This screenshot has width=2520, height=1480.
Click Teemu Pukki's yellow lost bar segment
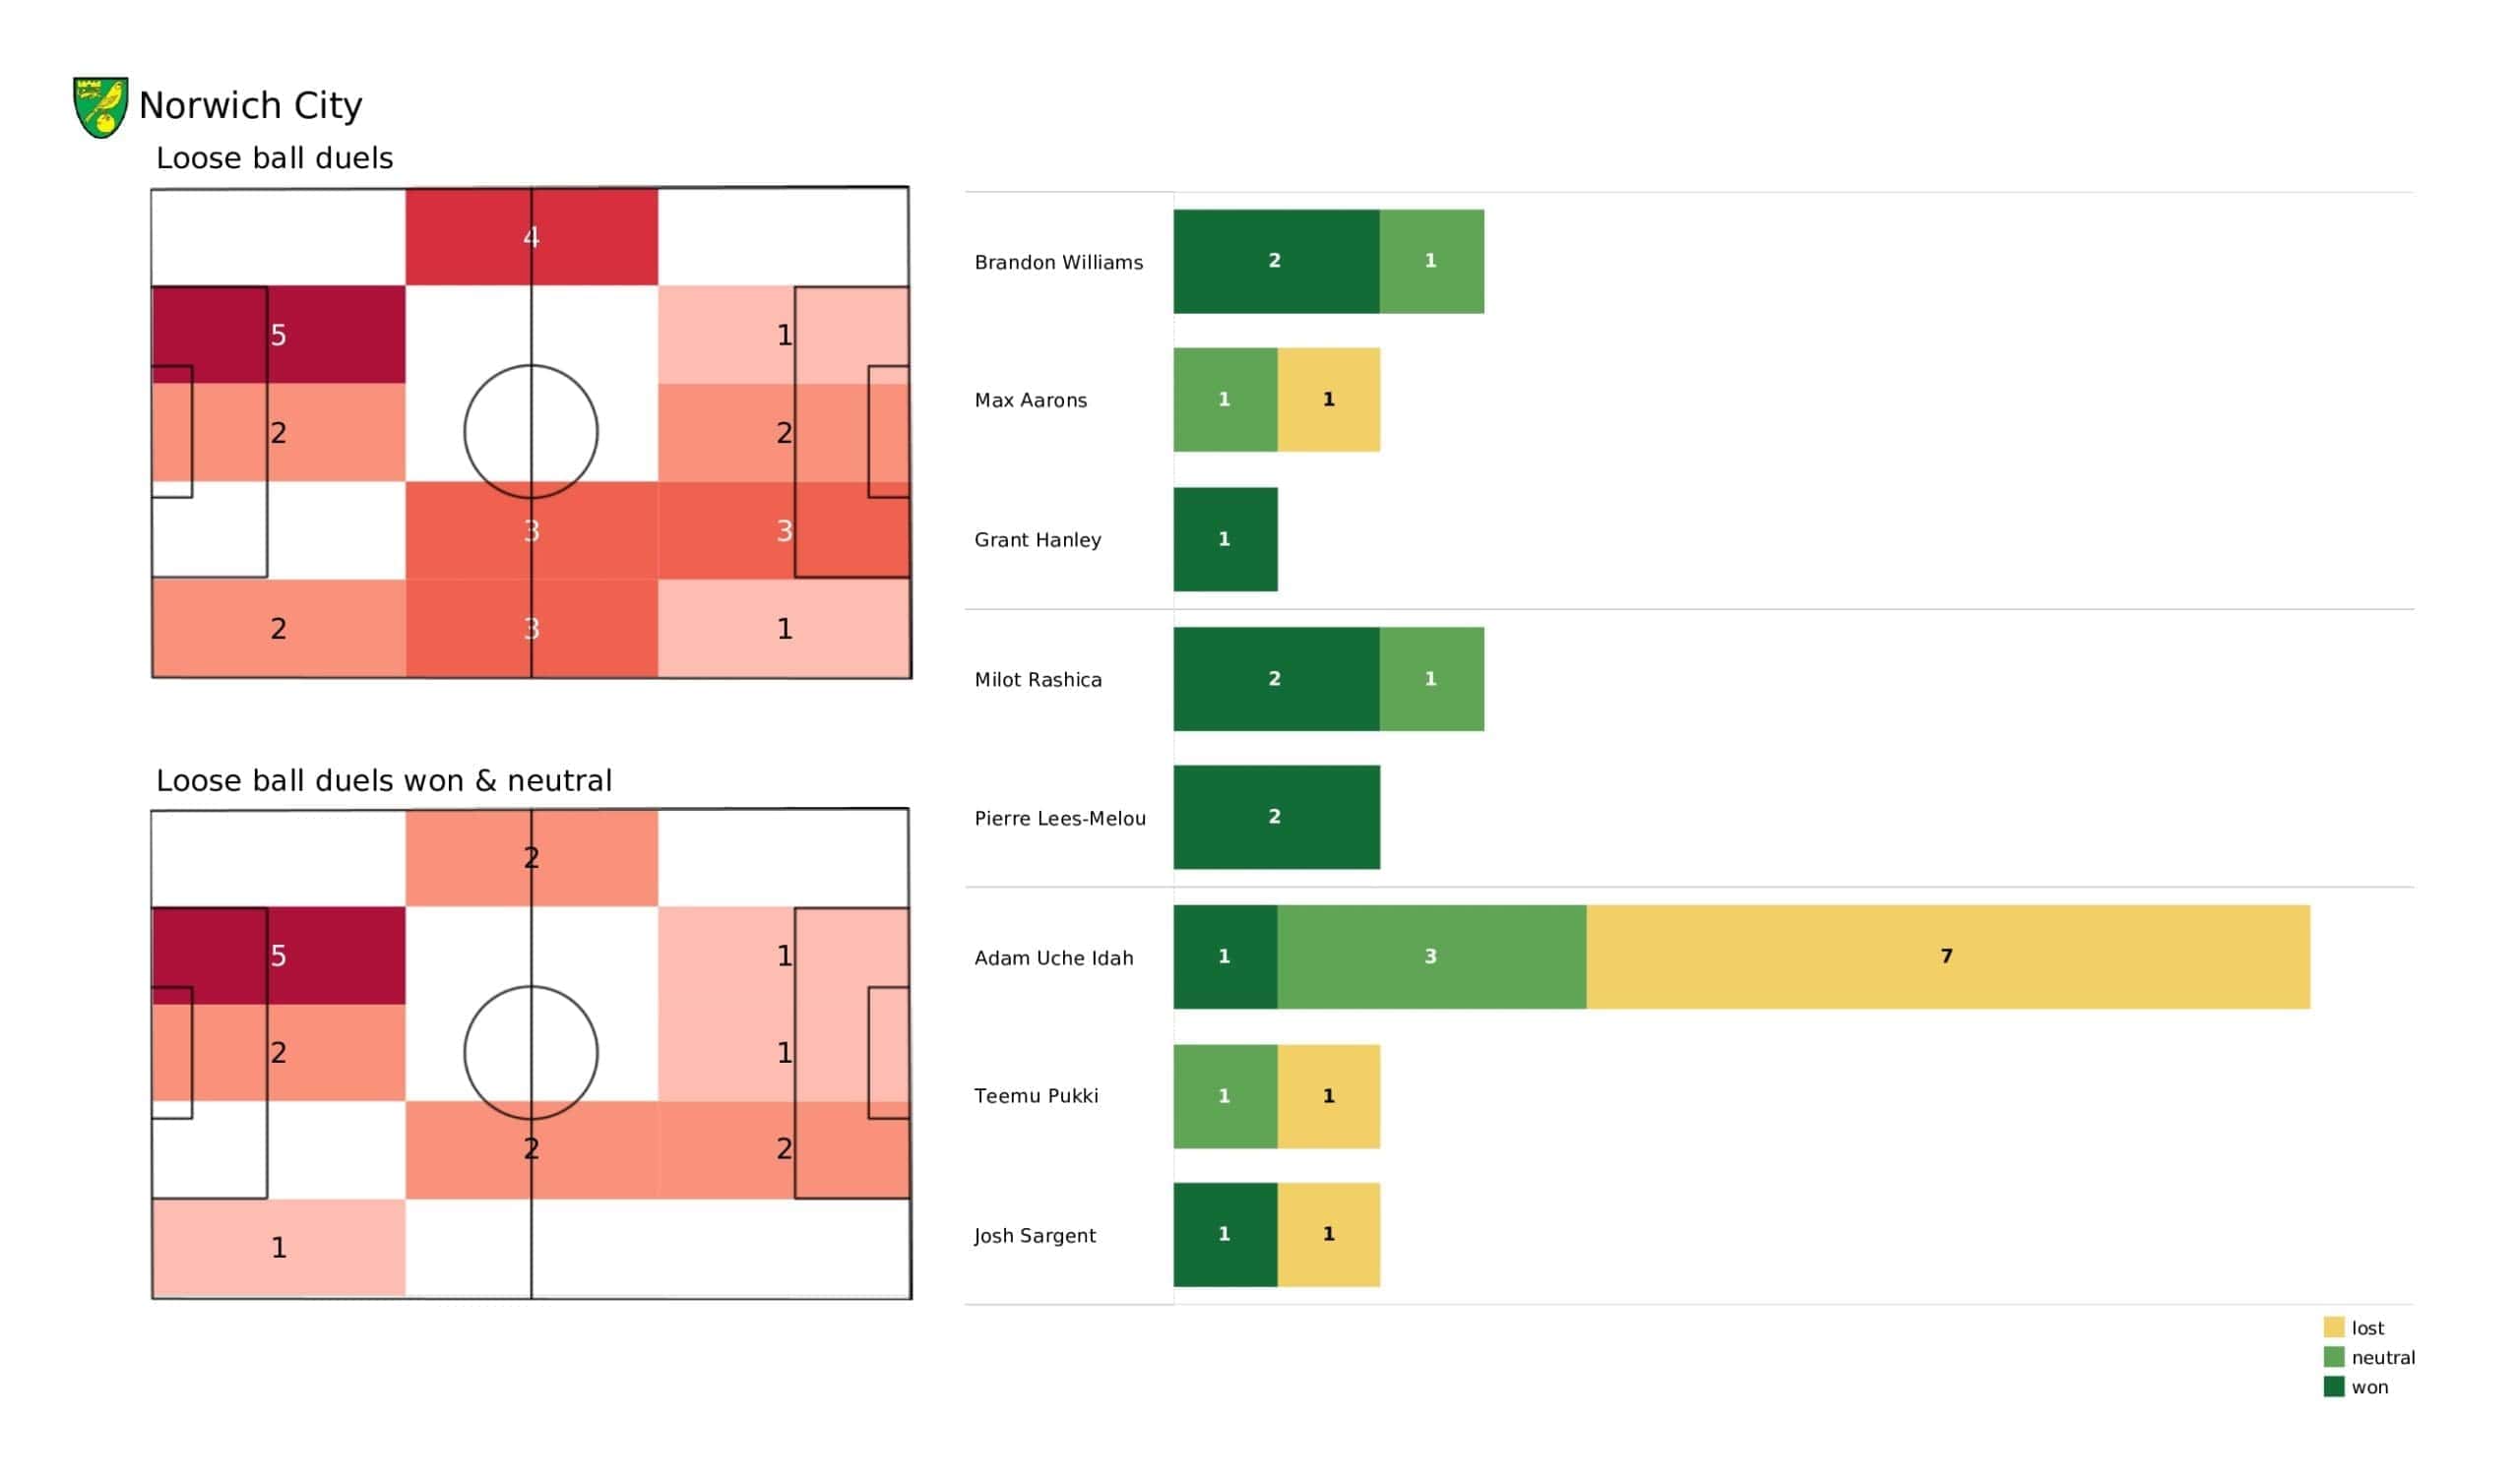pyautogui.click(x=1328, y=1096)
